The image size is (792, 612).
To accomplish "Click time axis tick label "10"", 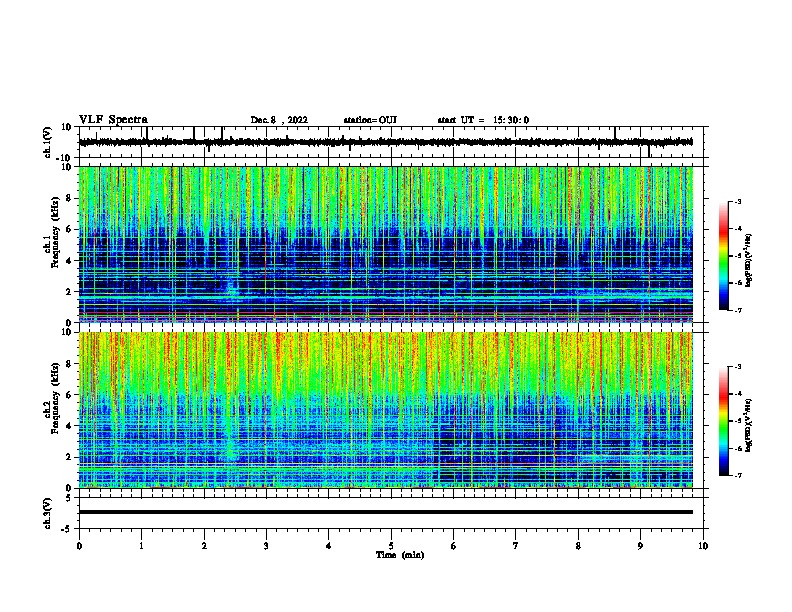I will pyautogui.click(x=703, y=546).
